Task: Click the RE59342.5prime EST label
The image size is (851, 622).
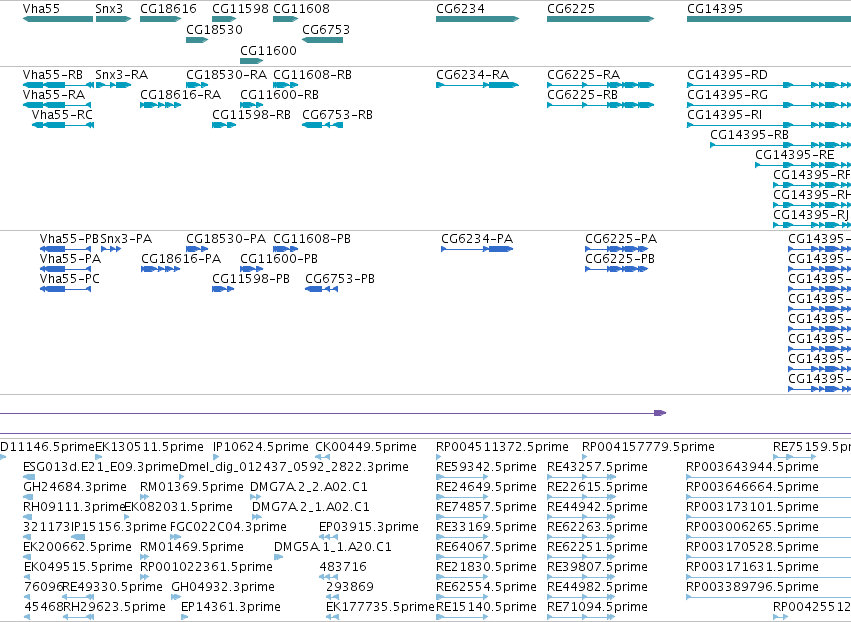Action: (x=486, y=467)
